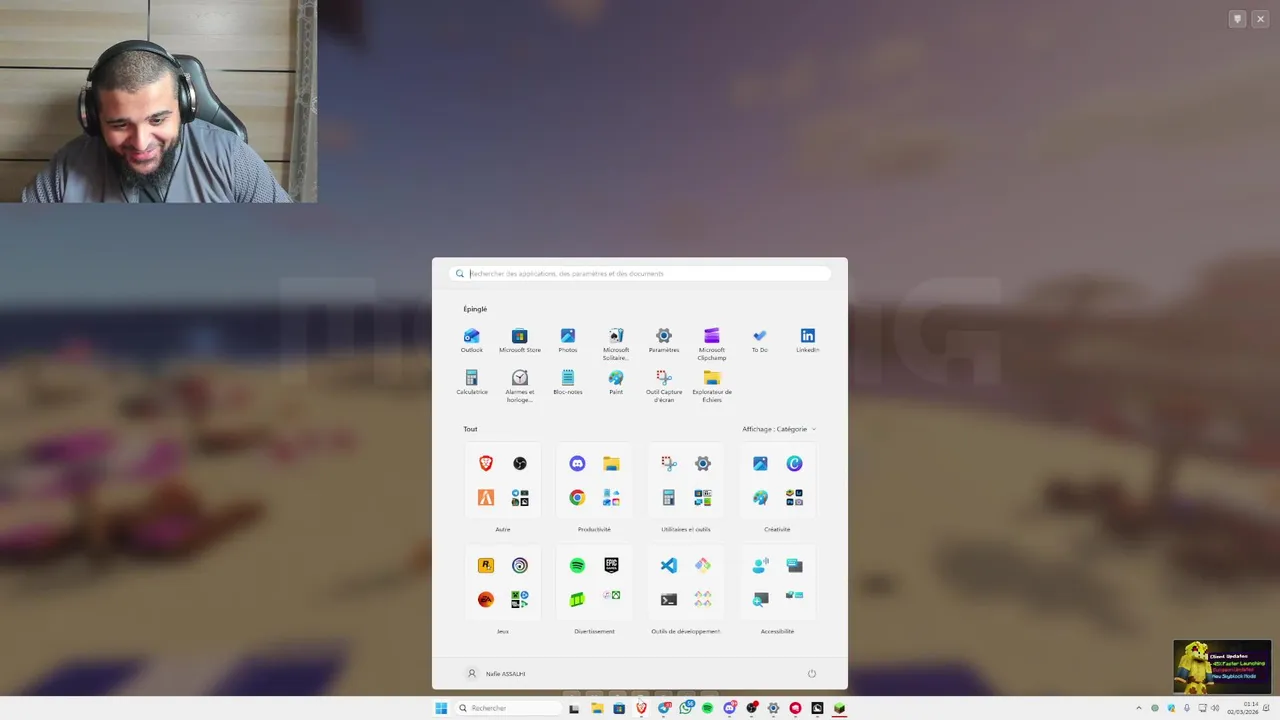Launch Terminal in Outils de développement
Screen dimensions: 1280x720
click(x=669, y=599)
